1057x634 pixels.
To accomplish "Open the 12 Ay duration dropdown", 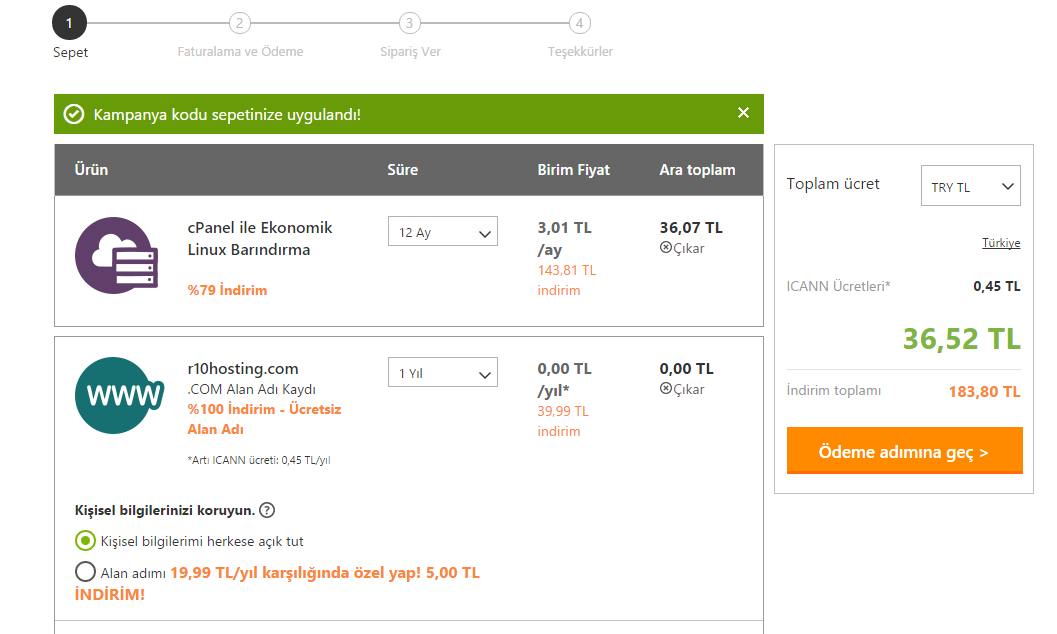I will (x=443, y=231).
